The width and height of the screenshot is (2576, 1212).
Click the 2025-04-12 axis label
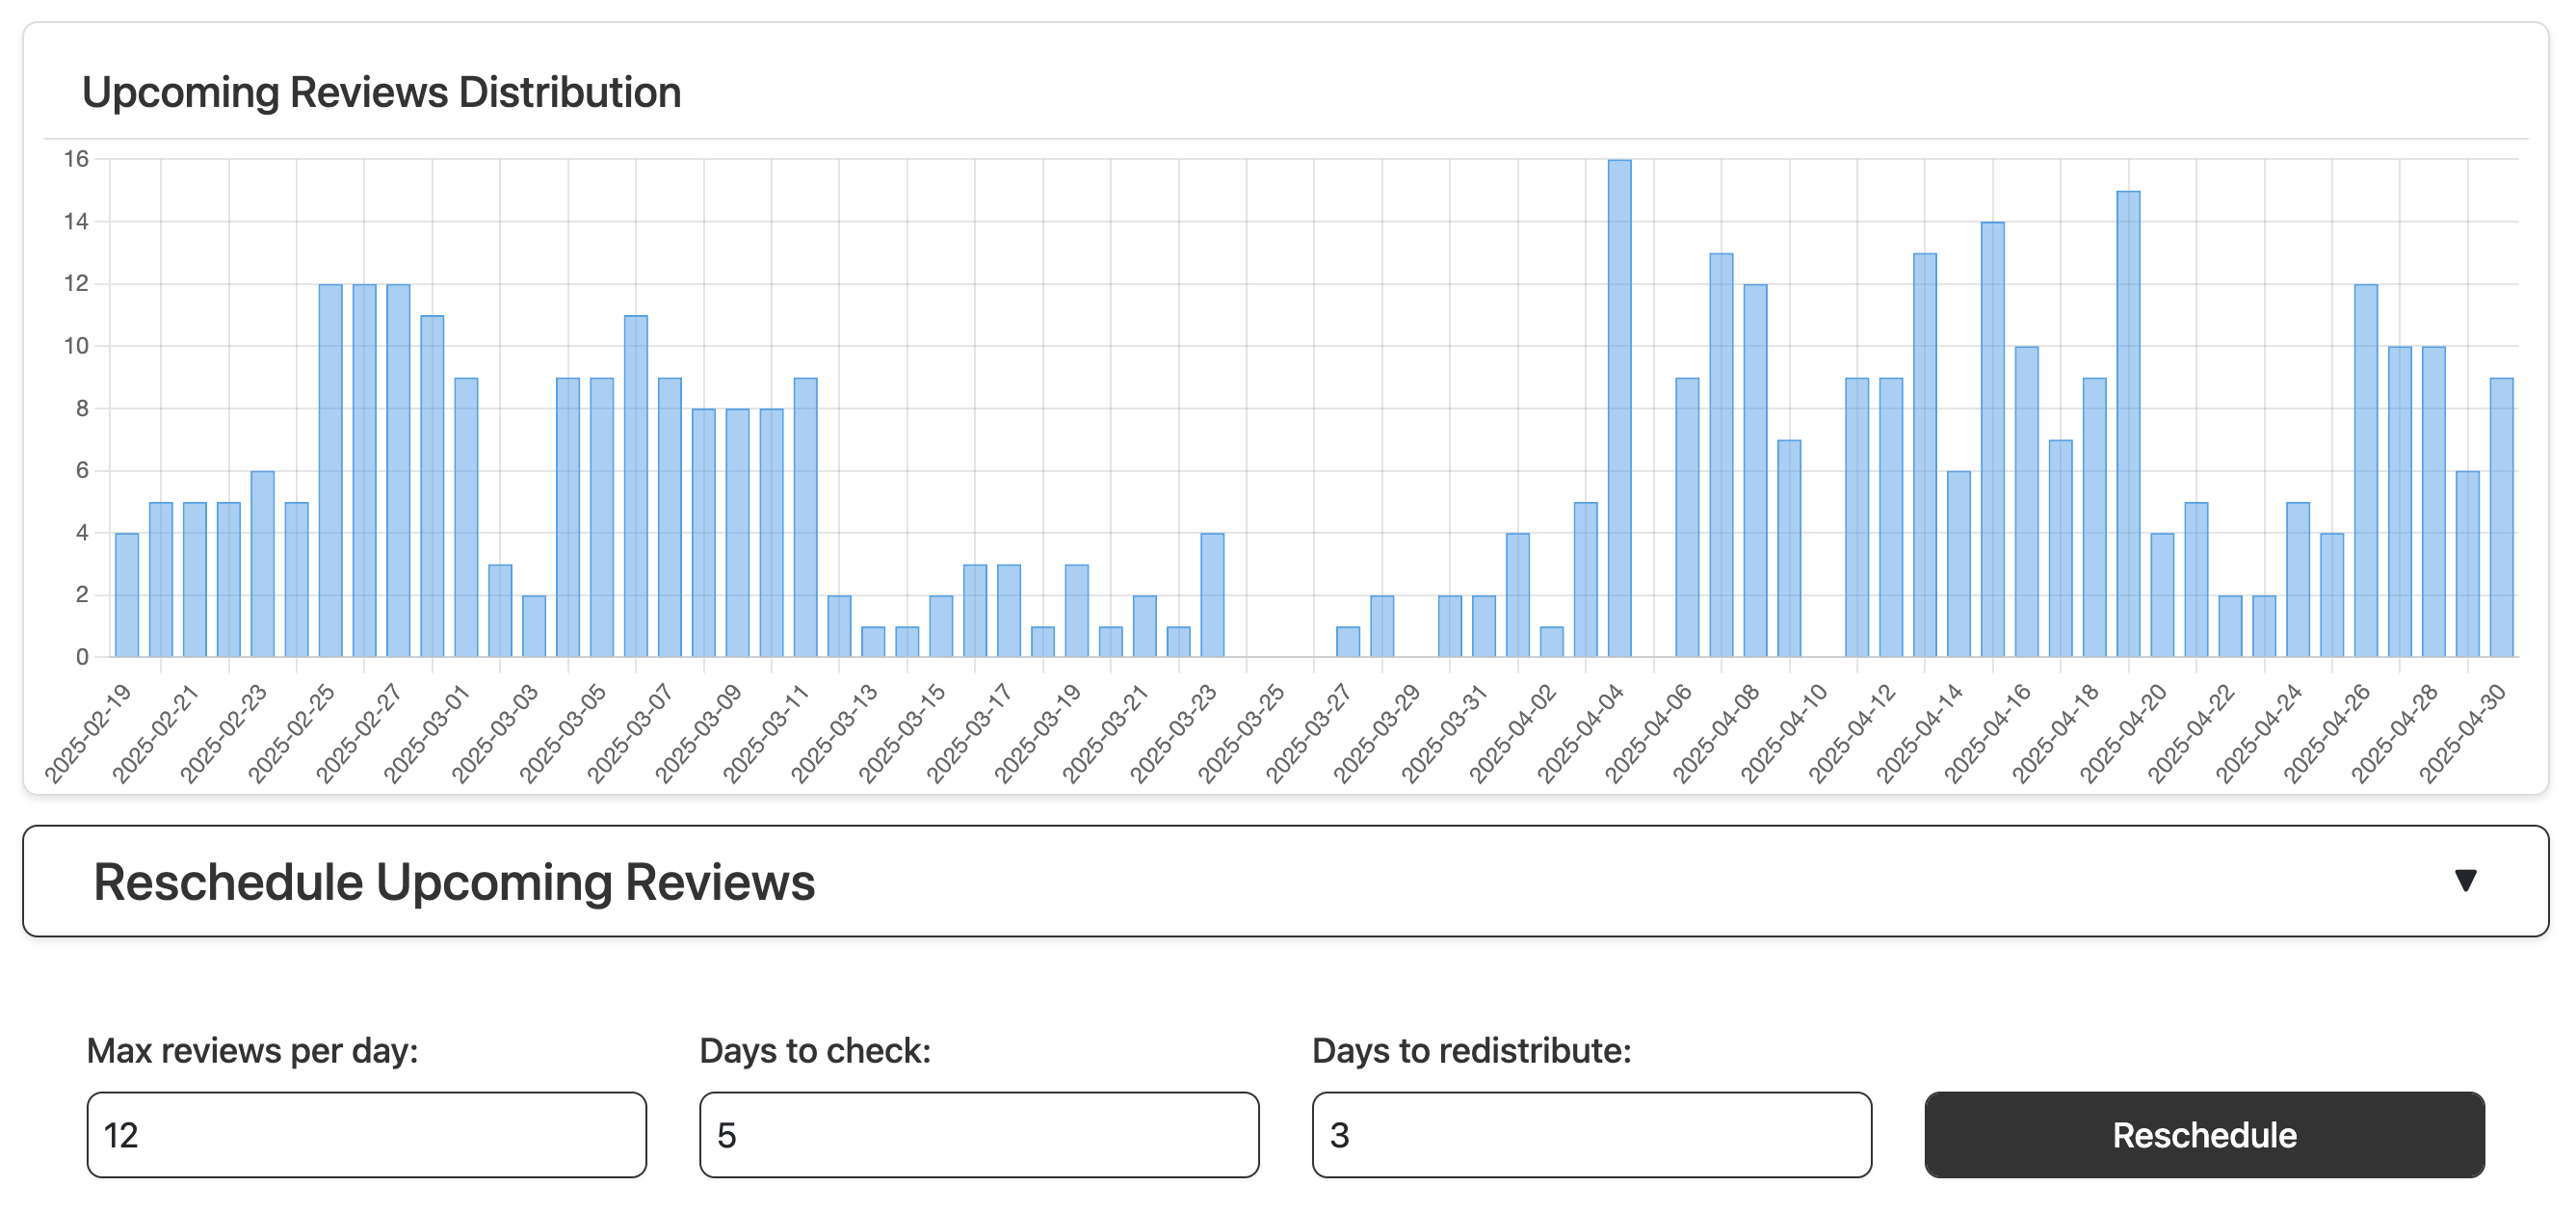[1852, 734]
